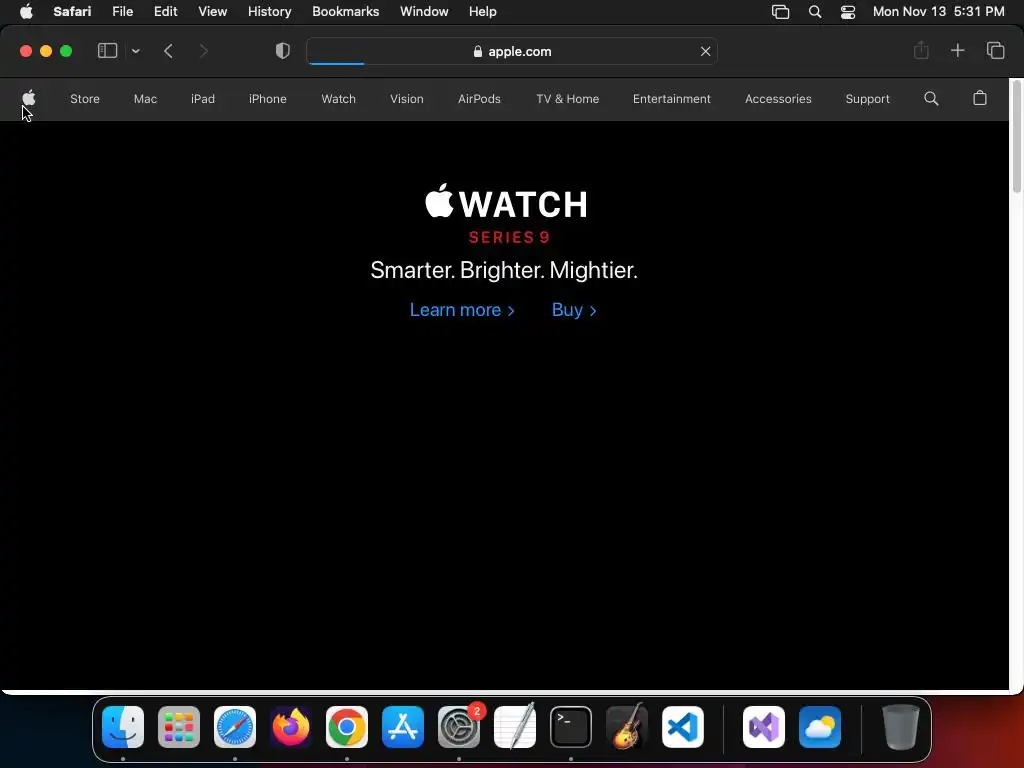Open Terminal from the Dock
This screenshot has height=768, width=1024.
pos(571,727)
